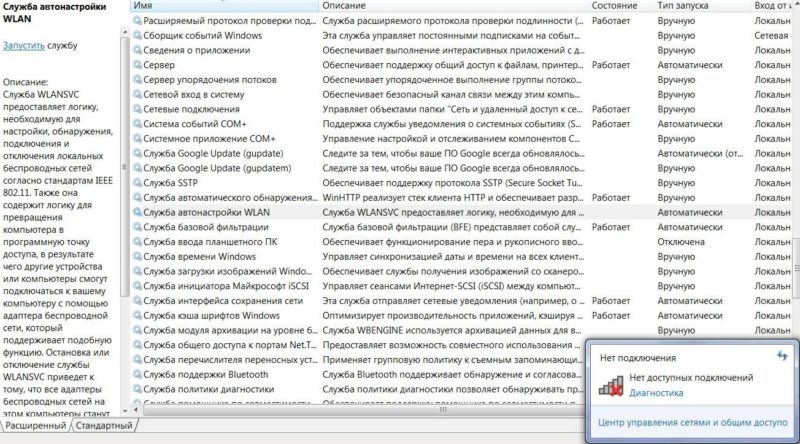Select Служба автоматического обнаружения row
Screen dimensions: 800x444
(462, 198)
